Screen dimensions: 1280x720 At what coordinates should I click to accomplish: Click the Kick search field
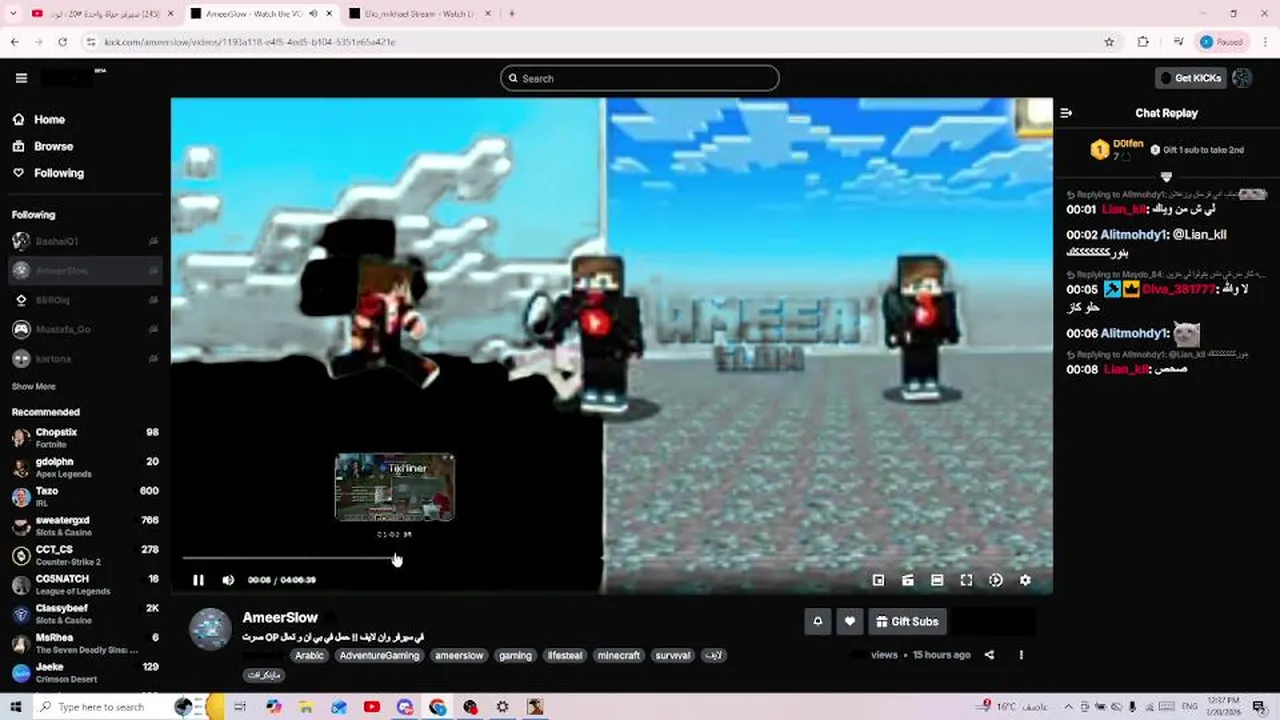tap(640, 78)
